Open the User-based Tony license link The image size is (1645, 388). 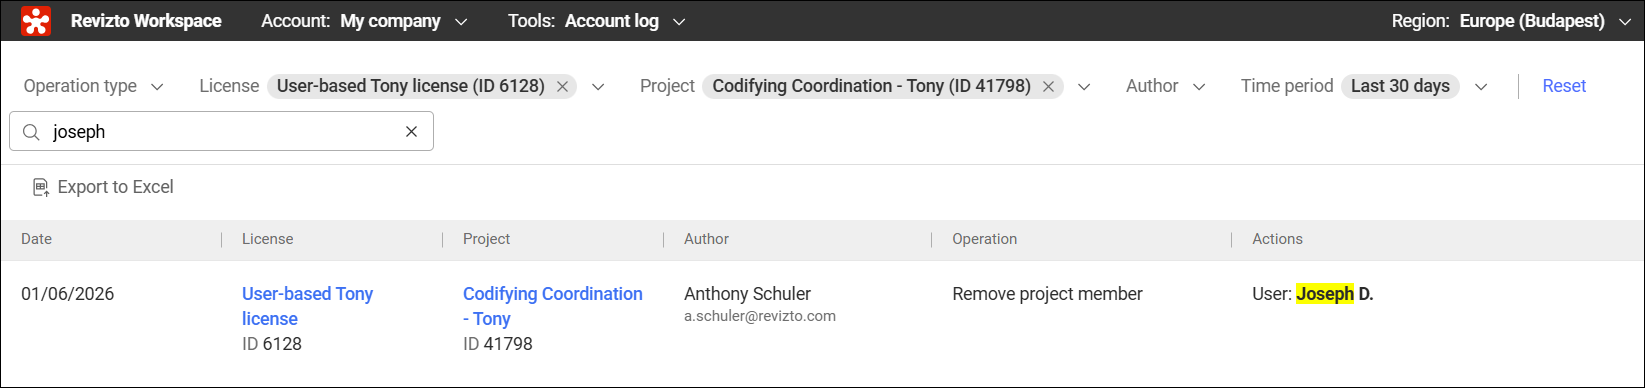pos(307,306)
